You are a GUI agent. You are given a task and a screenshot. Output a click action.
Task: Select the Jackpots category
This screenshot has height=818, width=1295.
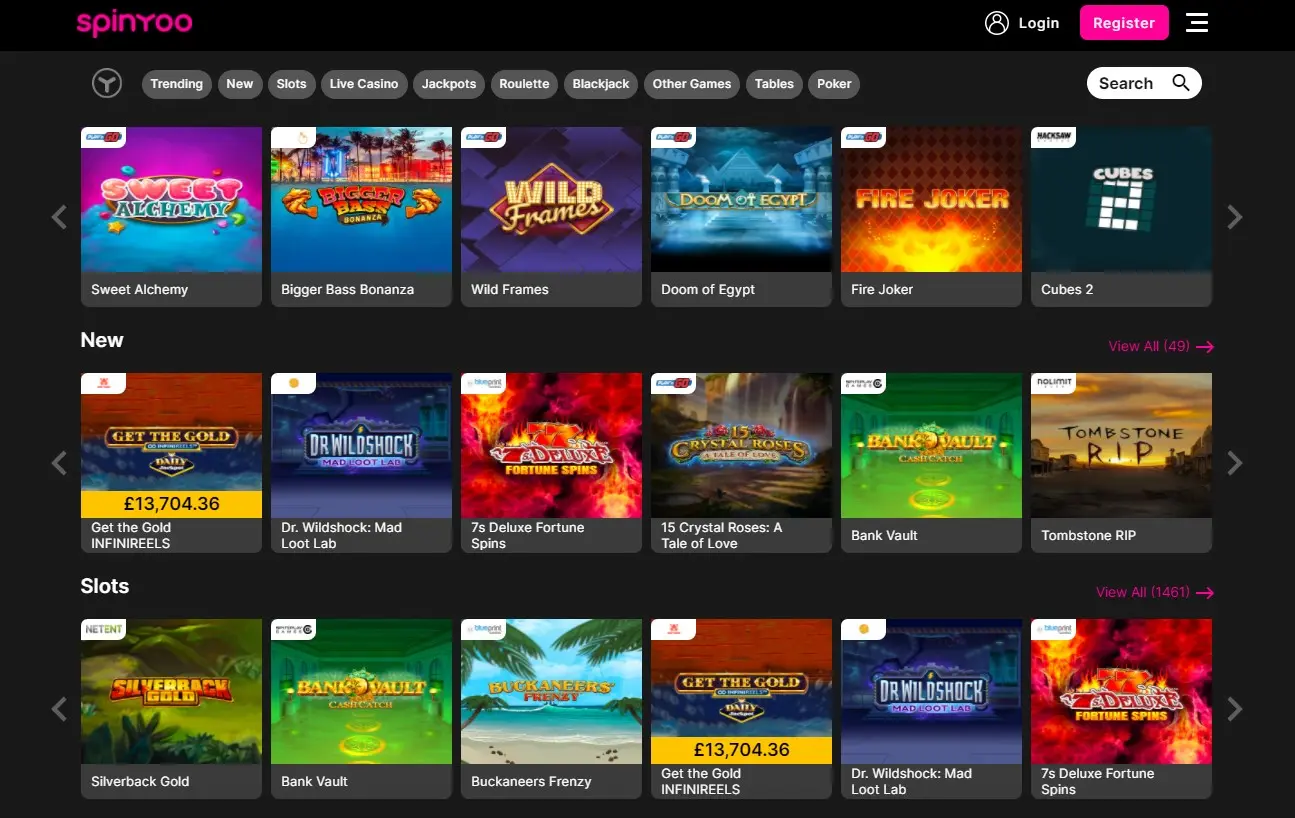coord(449,84)
